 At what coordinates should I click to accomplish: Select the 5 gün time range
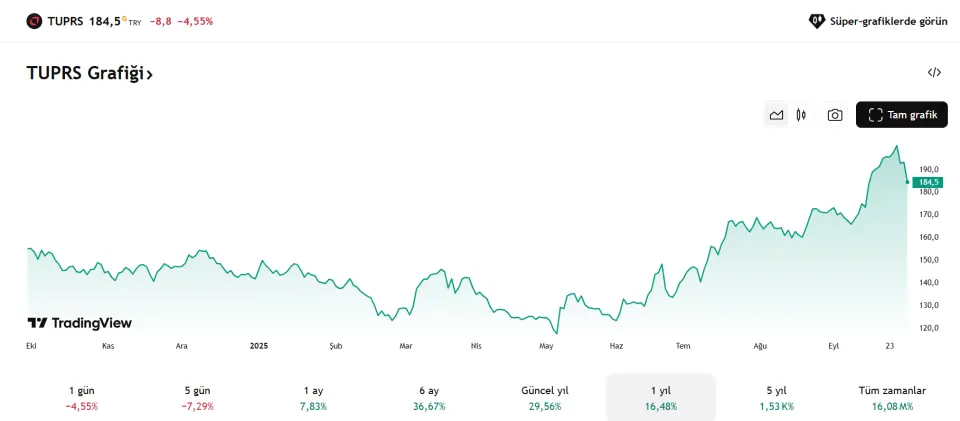tap(198, 398)
